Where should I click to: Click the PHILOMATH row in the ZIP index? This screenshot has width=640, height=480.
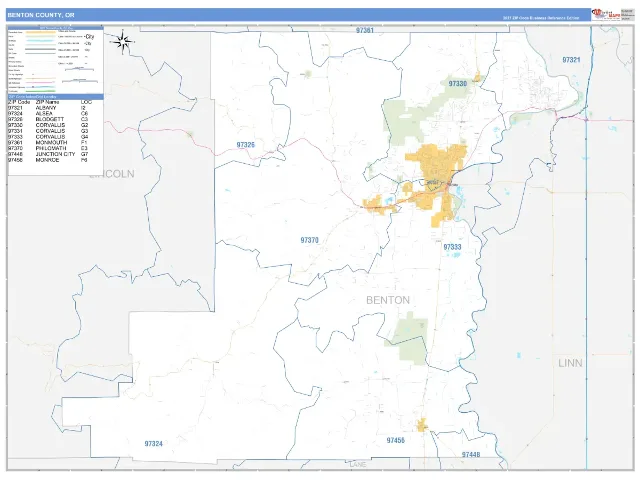[x=56, y=149]
